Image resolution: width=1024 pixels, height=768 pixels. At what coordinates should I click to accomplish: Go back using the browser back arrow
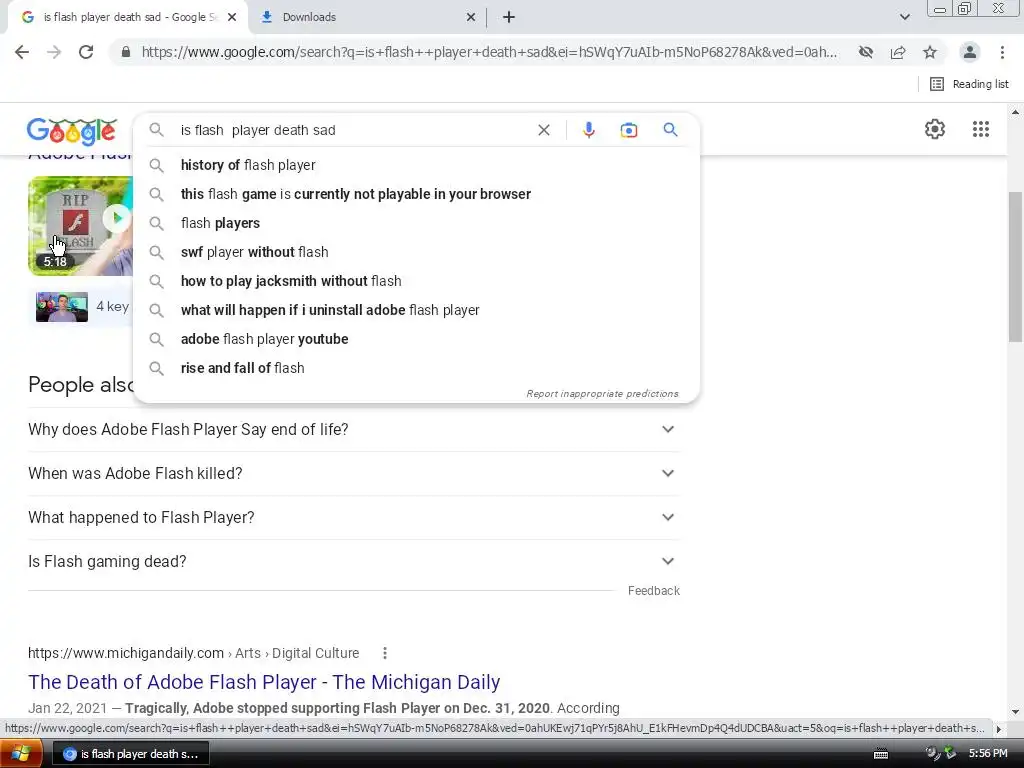(22, 52)
